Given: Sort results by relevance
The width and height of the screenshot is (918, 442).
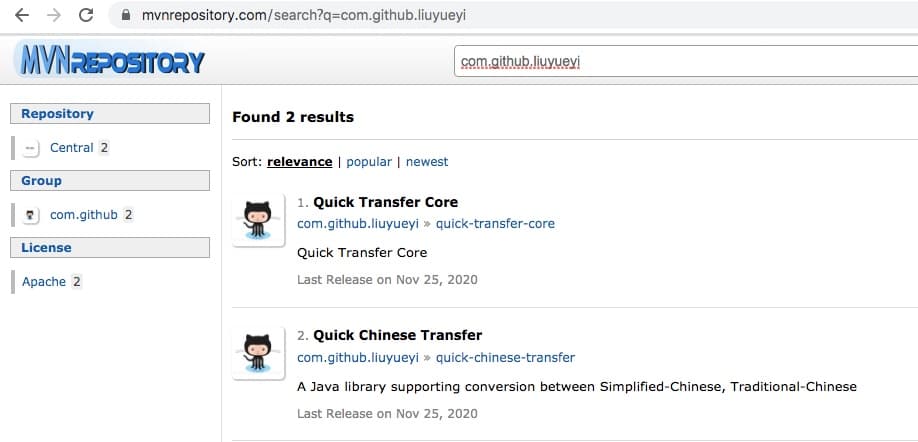Looking at the screenshot, I should [x=300, y=162].
